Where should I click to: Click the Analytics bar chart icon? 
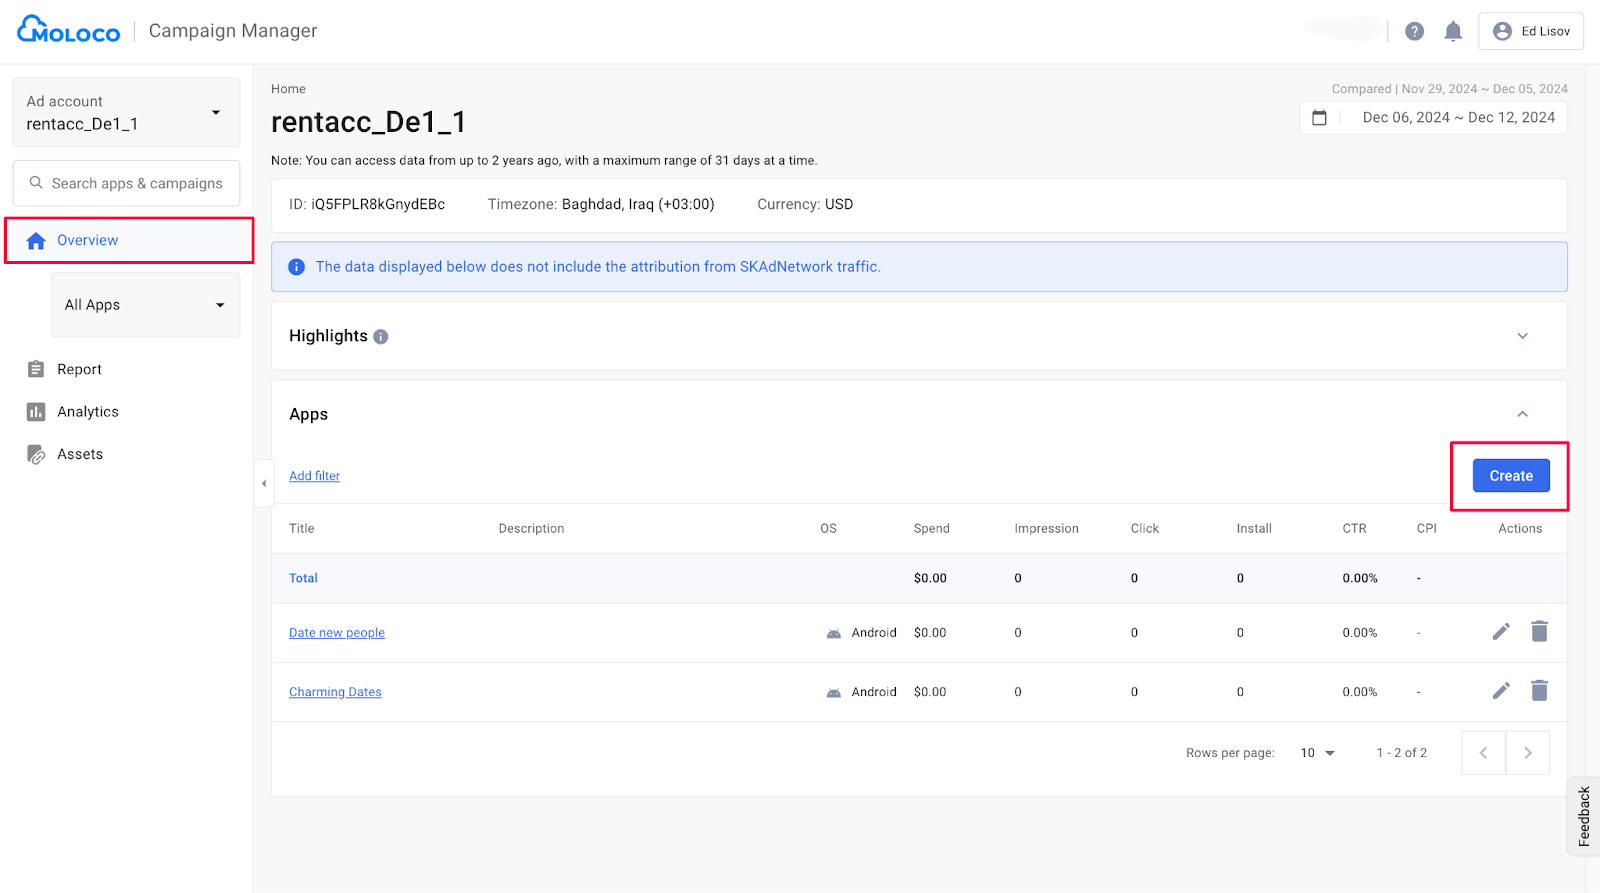[x=36, y=411]
